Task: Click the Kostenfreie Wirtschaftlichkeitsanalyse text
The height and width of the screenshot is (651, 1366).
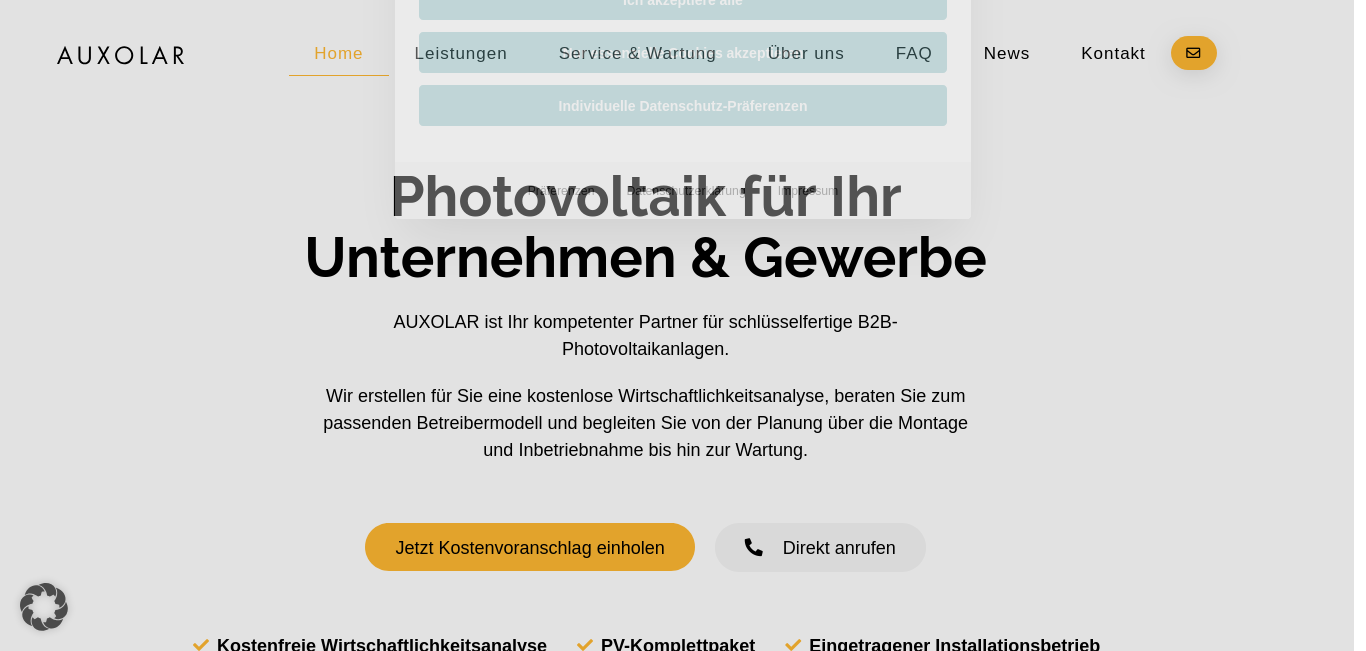Action: [x=382, y=645]
